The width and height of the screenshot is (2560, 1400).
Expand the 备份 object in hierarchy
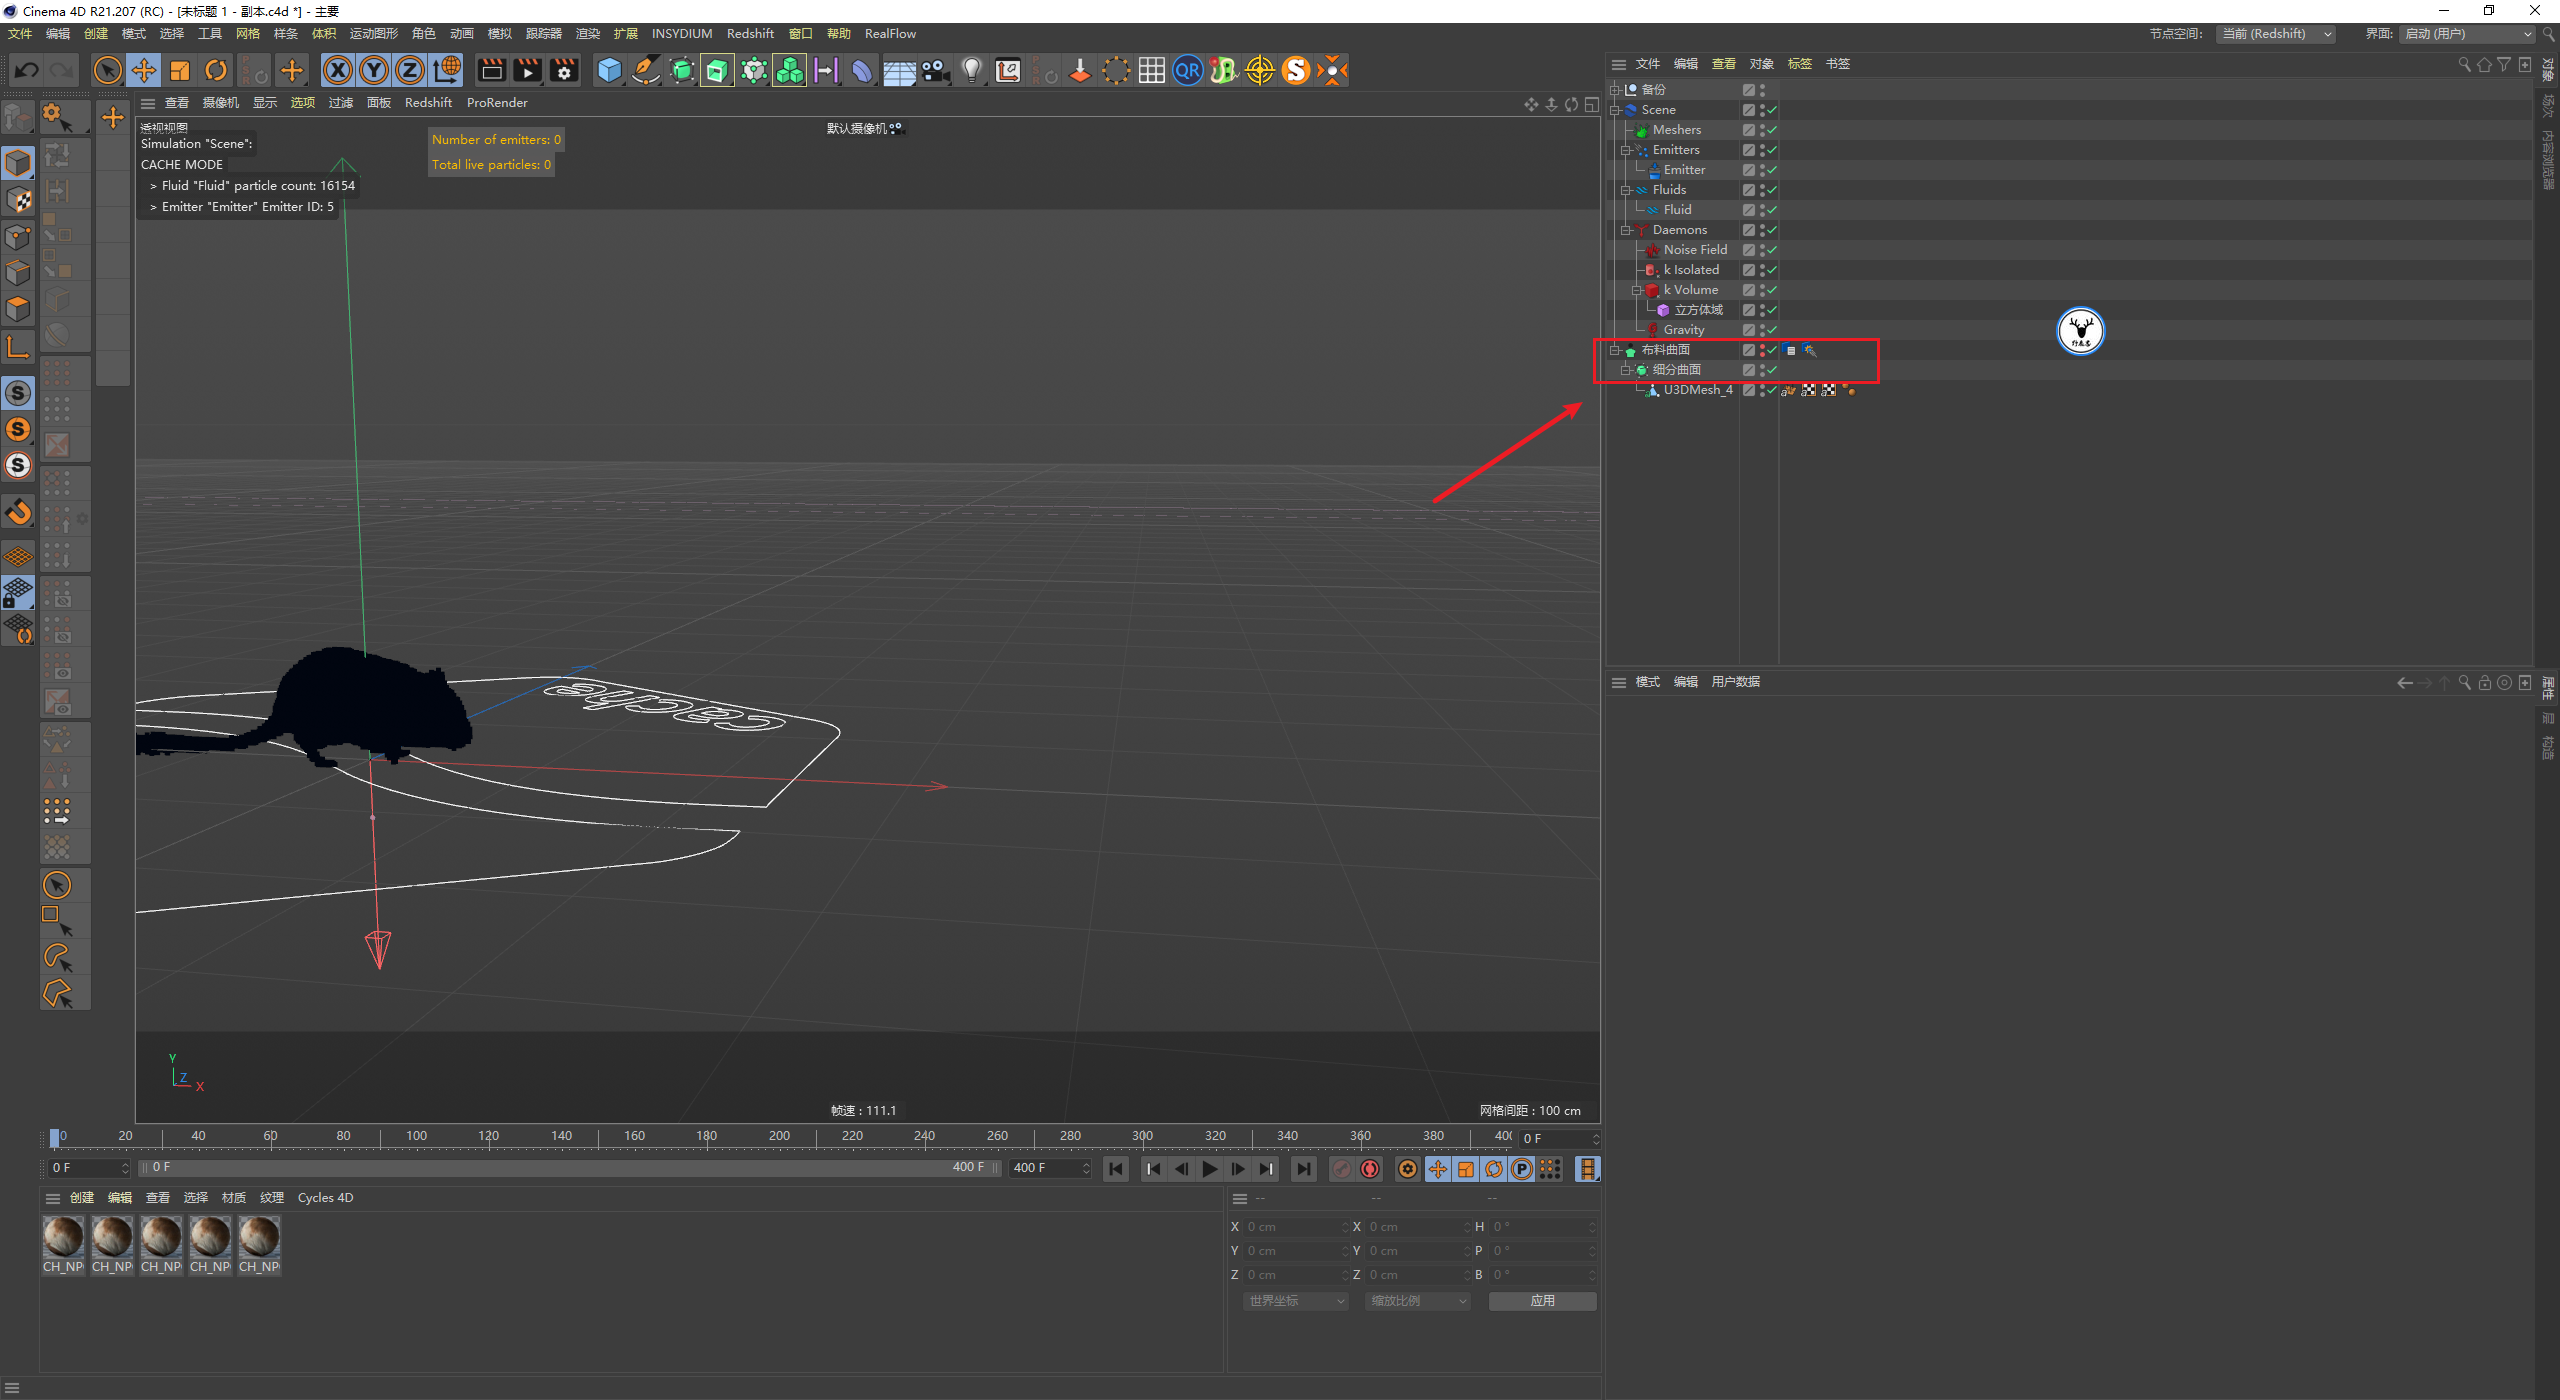[x=1615, y=90]
